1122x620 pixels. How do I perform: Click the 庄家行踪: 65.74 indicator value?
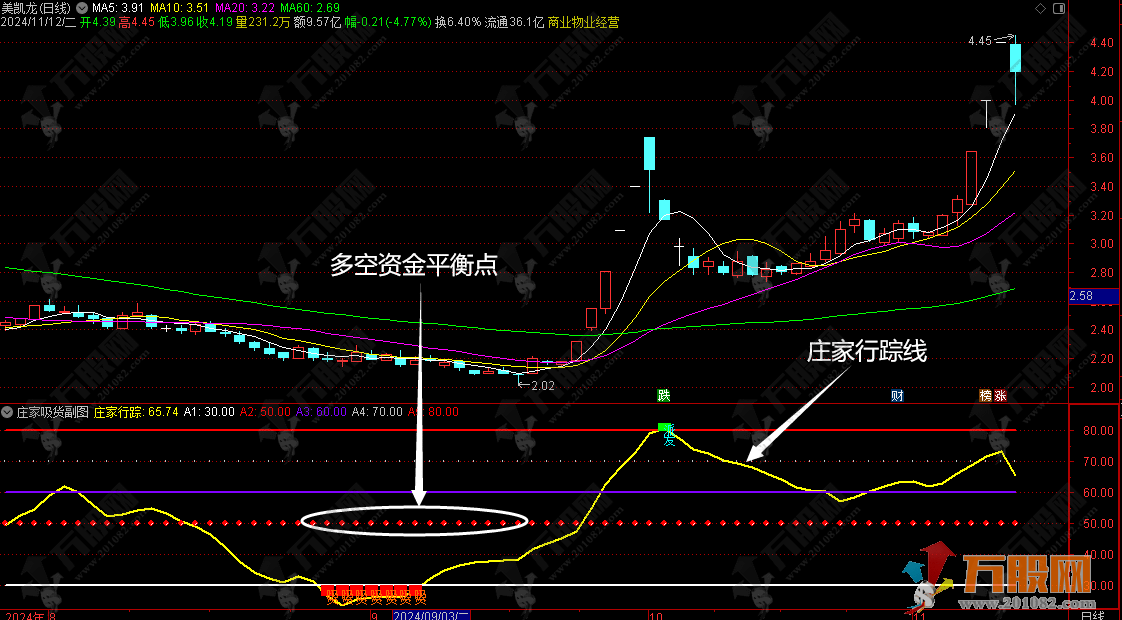pyautogui.click(x=136, y=412)
